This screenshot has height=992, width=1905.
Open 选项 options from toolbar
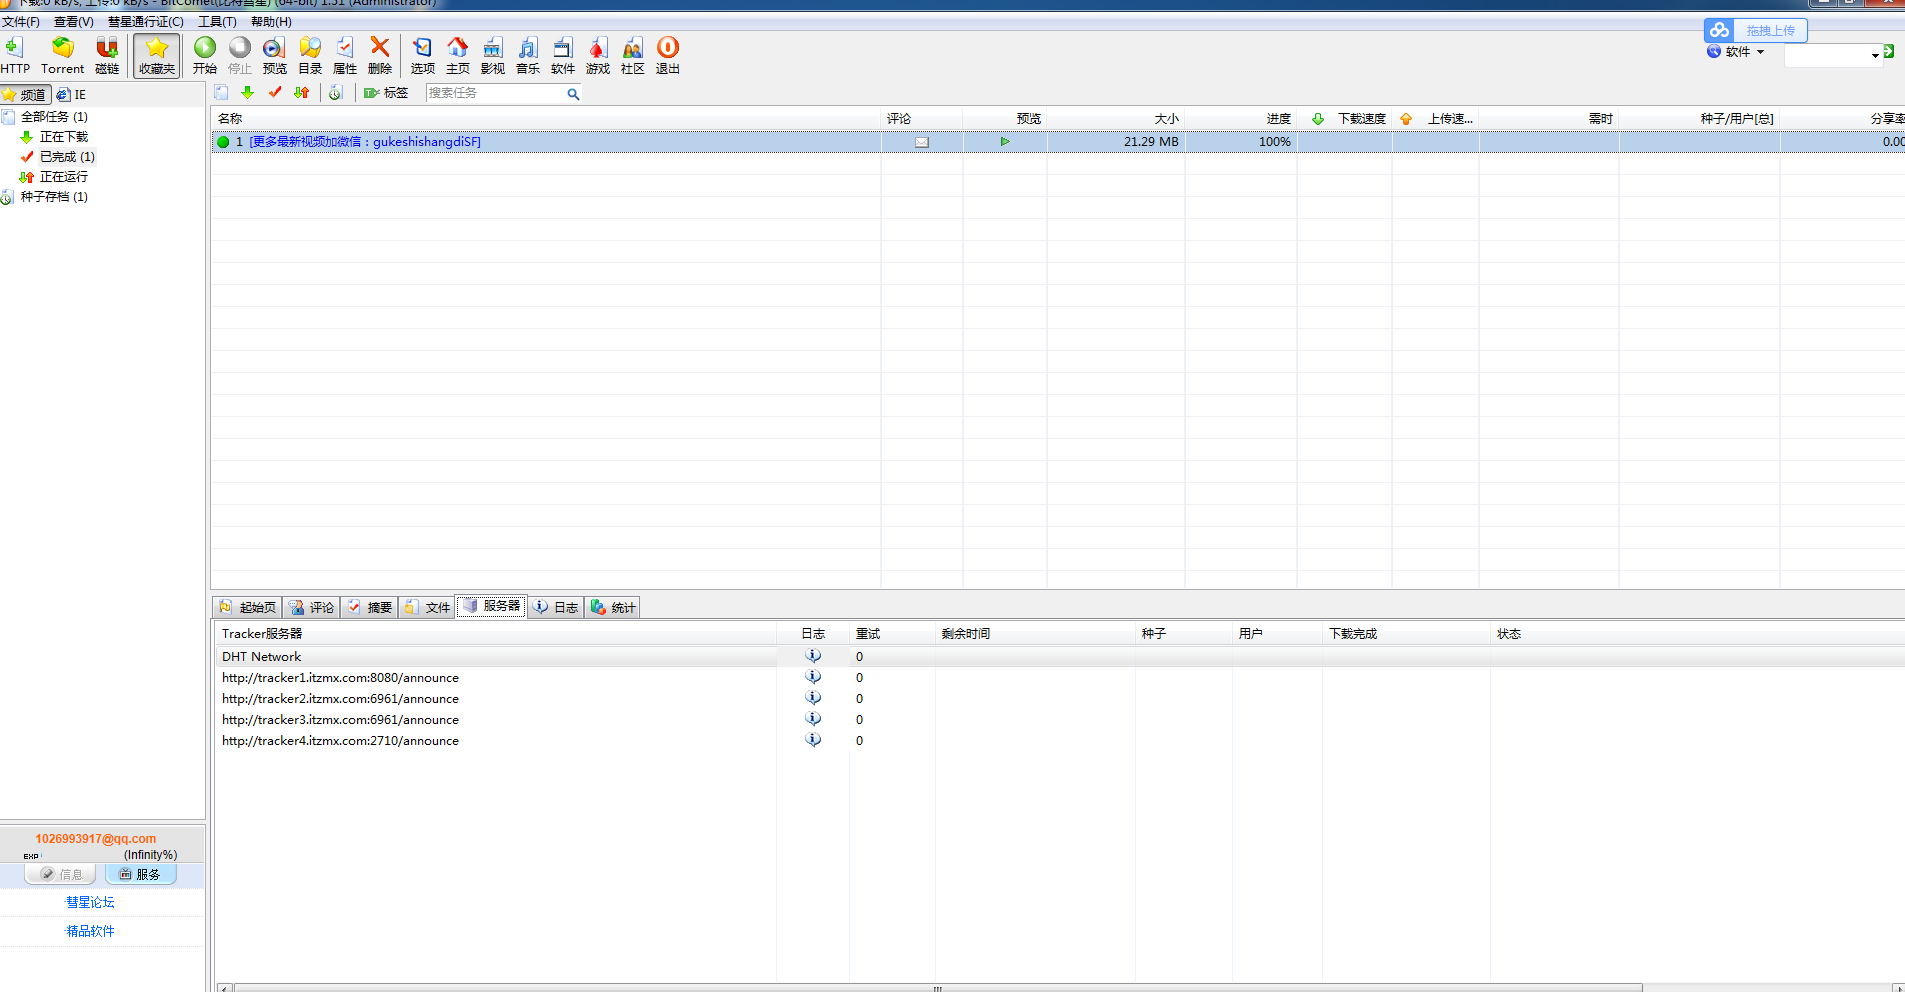[423, 55]
